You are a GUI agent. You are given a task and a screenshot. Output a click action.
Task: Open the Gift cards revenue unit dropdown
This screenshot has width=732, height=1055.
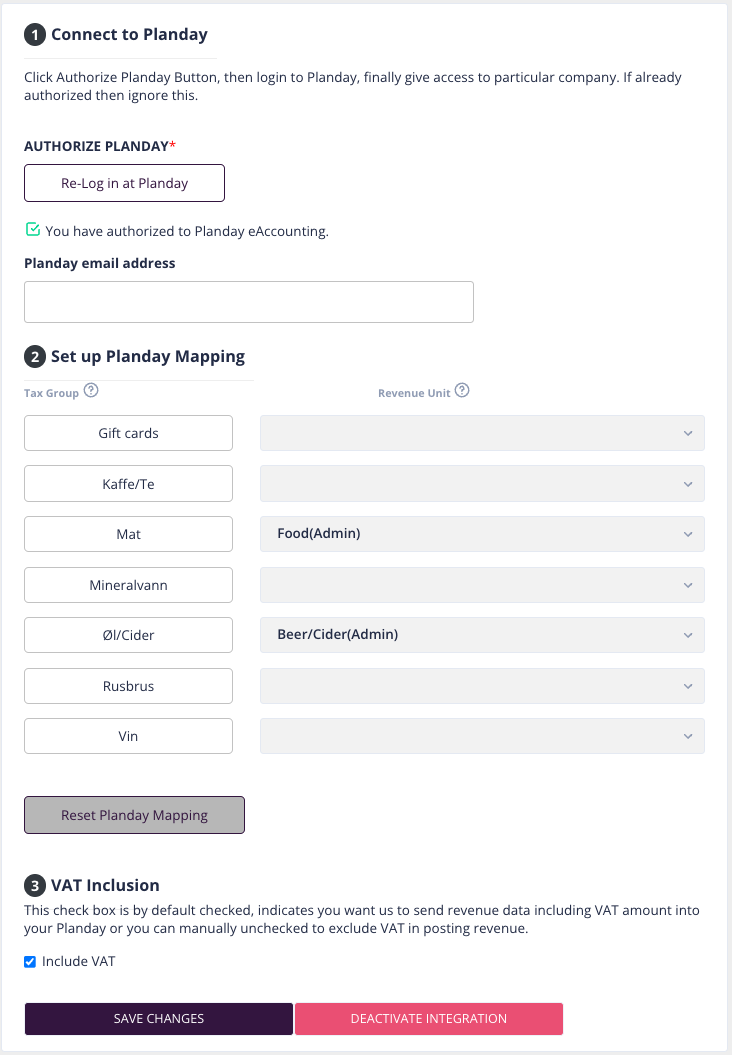tap(482, 433)
